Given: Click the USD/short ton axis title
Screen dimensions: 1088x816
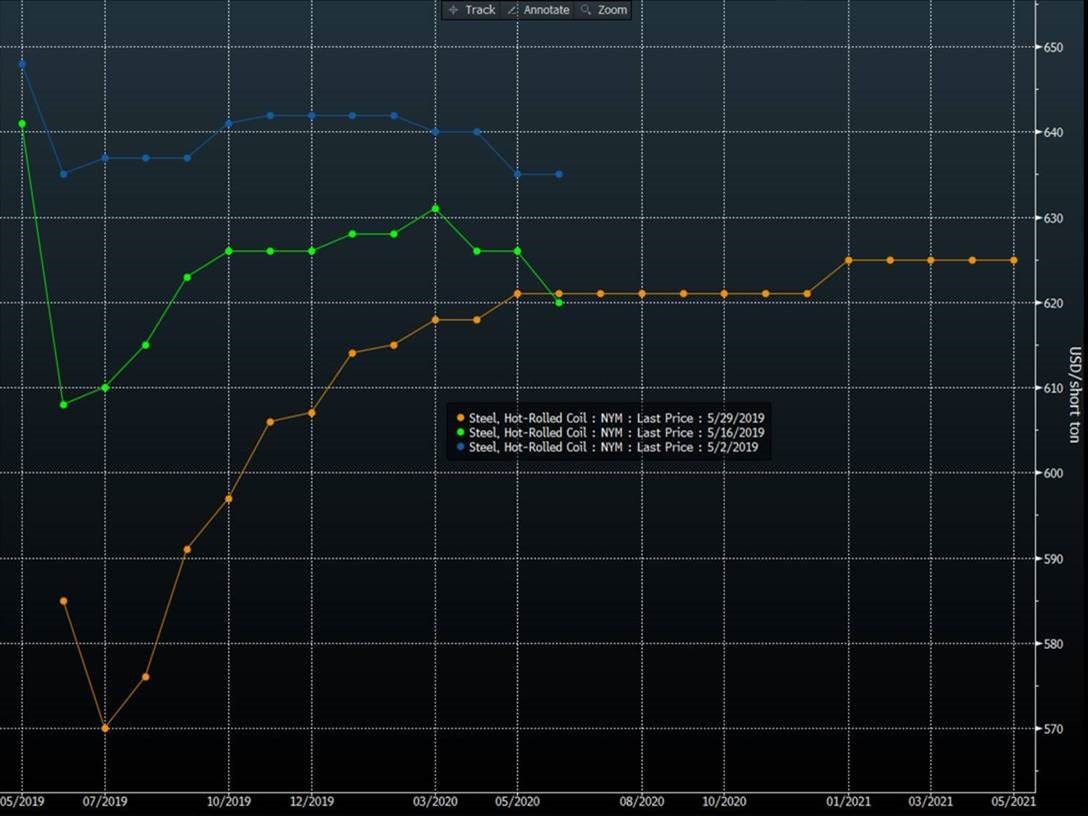Looking at the screenshot, I should point(1075,395).
